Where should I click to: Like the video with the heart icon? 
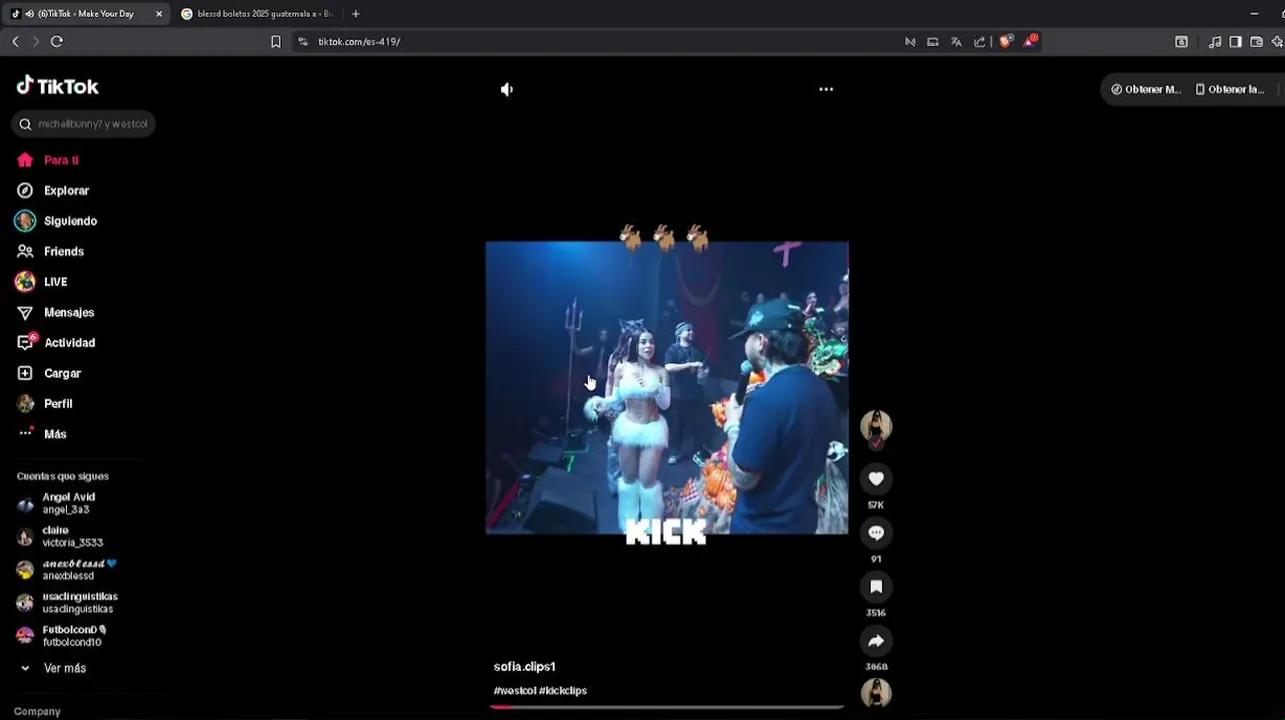pos(876,479)
